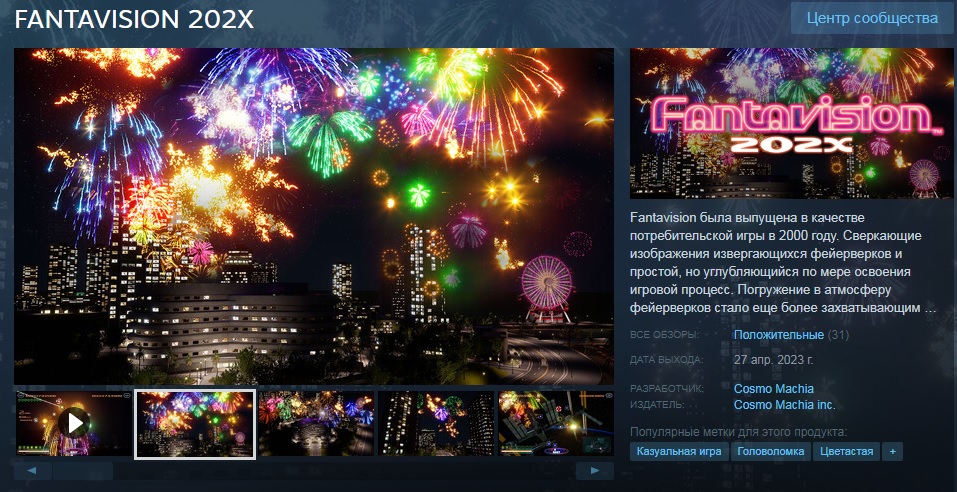Viewport: 957px width, 492px height.
Task: Select the thumbnail showing skyscrapers with fireworks
Action: [436, 424]
